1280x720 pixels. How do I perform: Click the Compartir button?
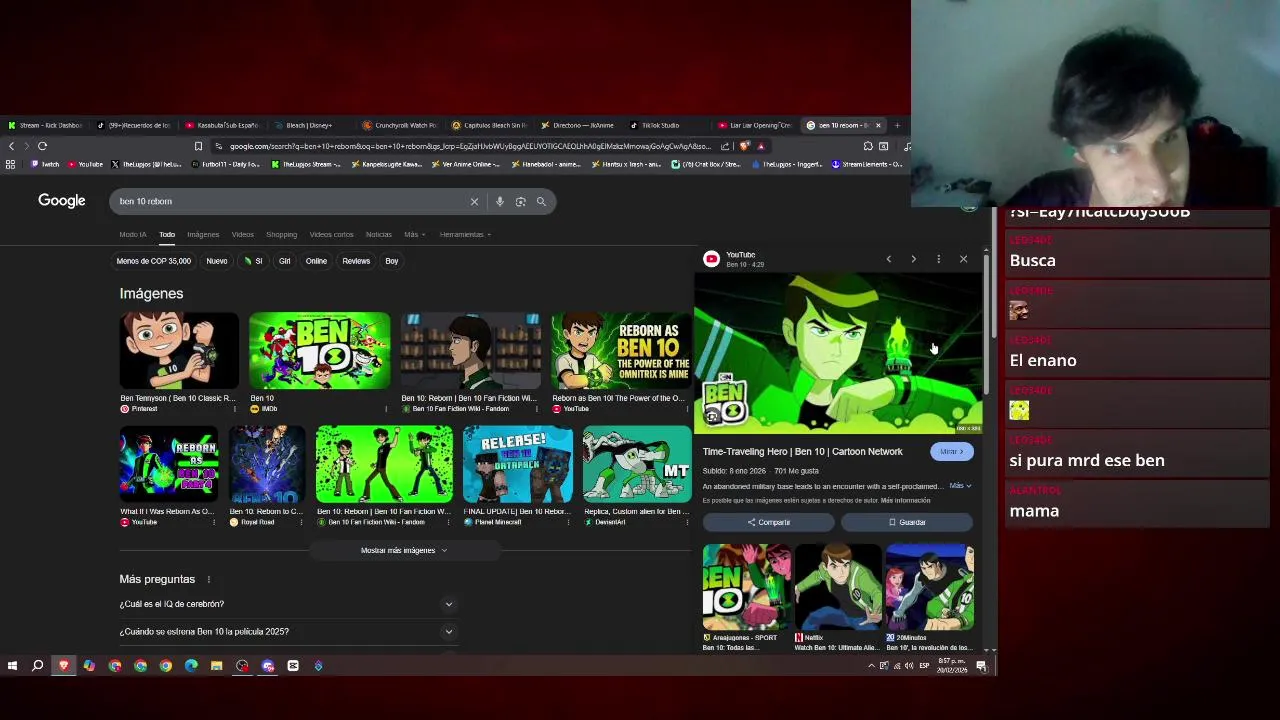pos(768,522)
